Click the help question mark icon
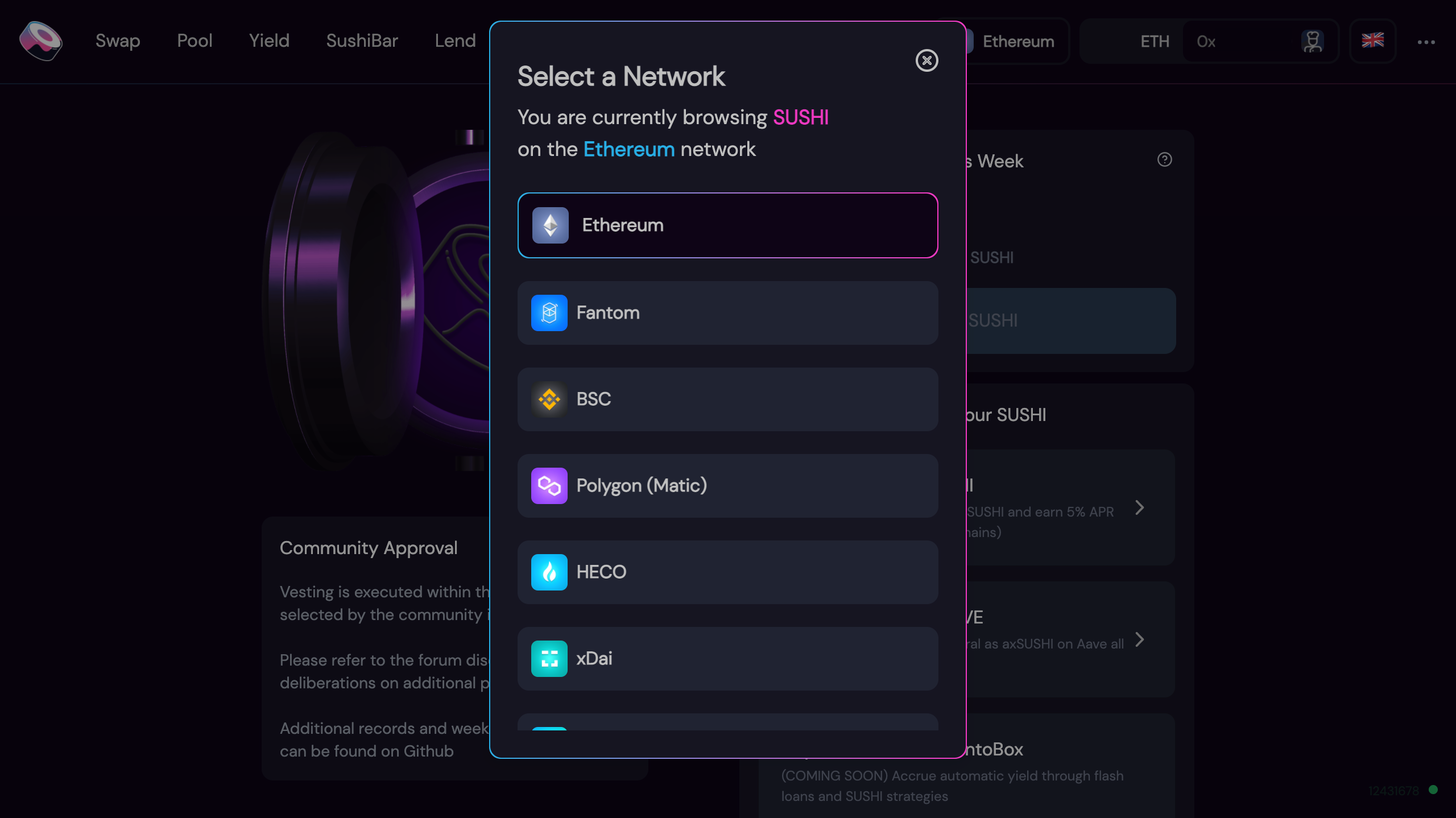Screen dimensions: 1456x818 [x=1164, y=160]
